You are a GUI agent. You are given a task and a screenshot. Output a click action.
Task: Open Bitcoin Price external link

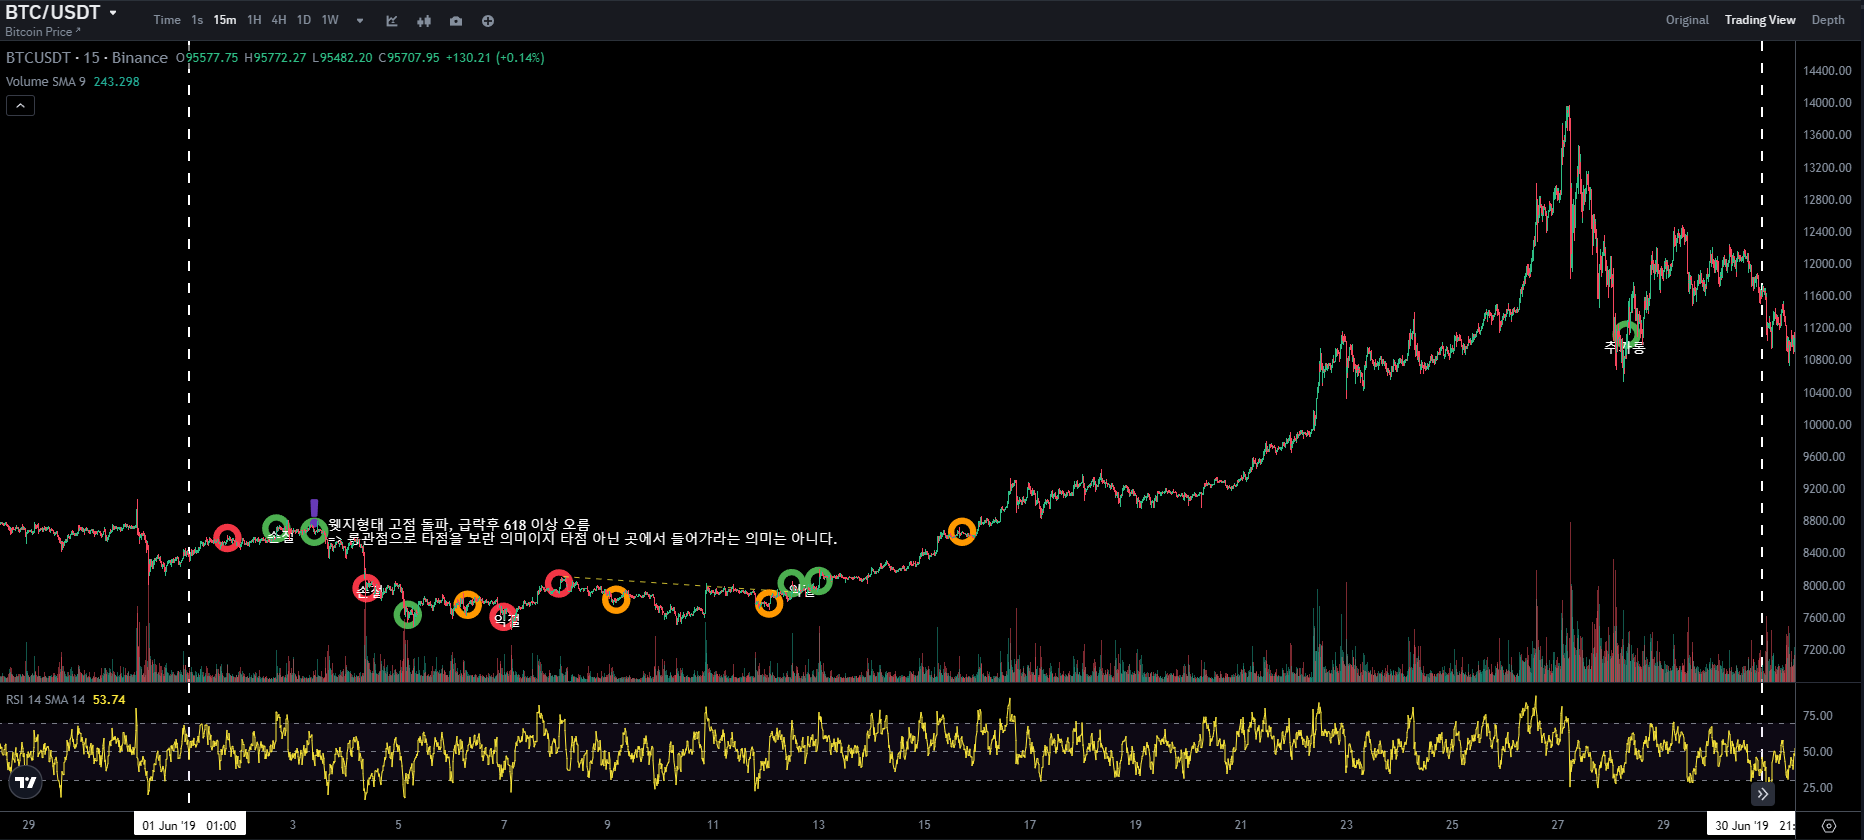pos(43,32)
